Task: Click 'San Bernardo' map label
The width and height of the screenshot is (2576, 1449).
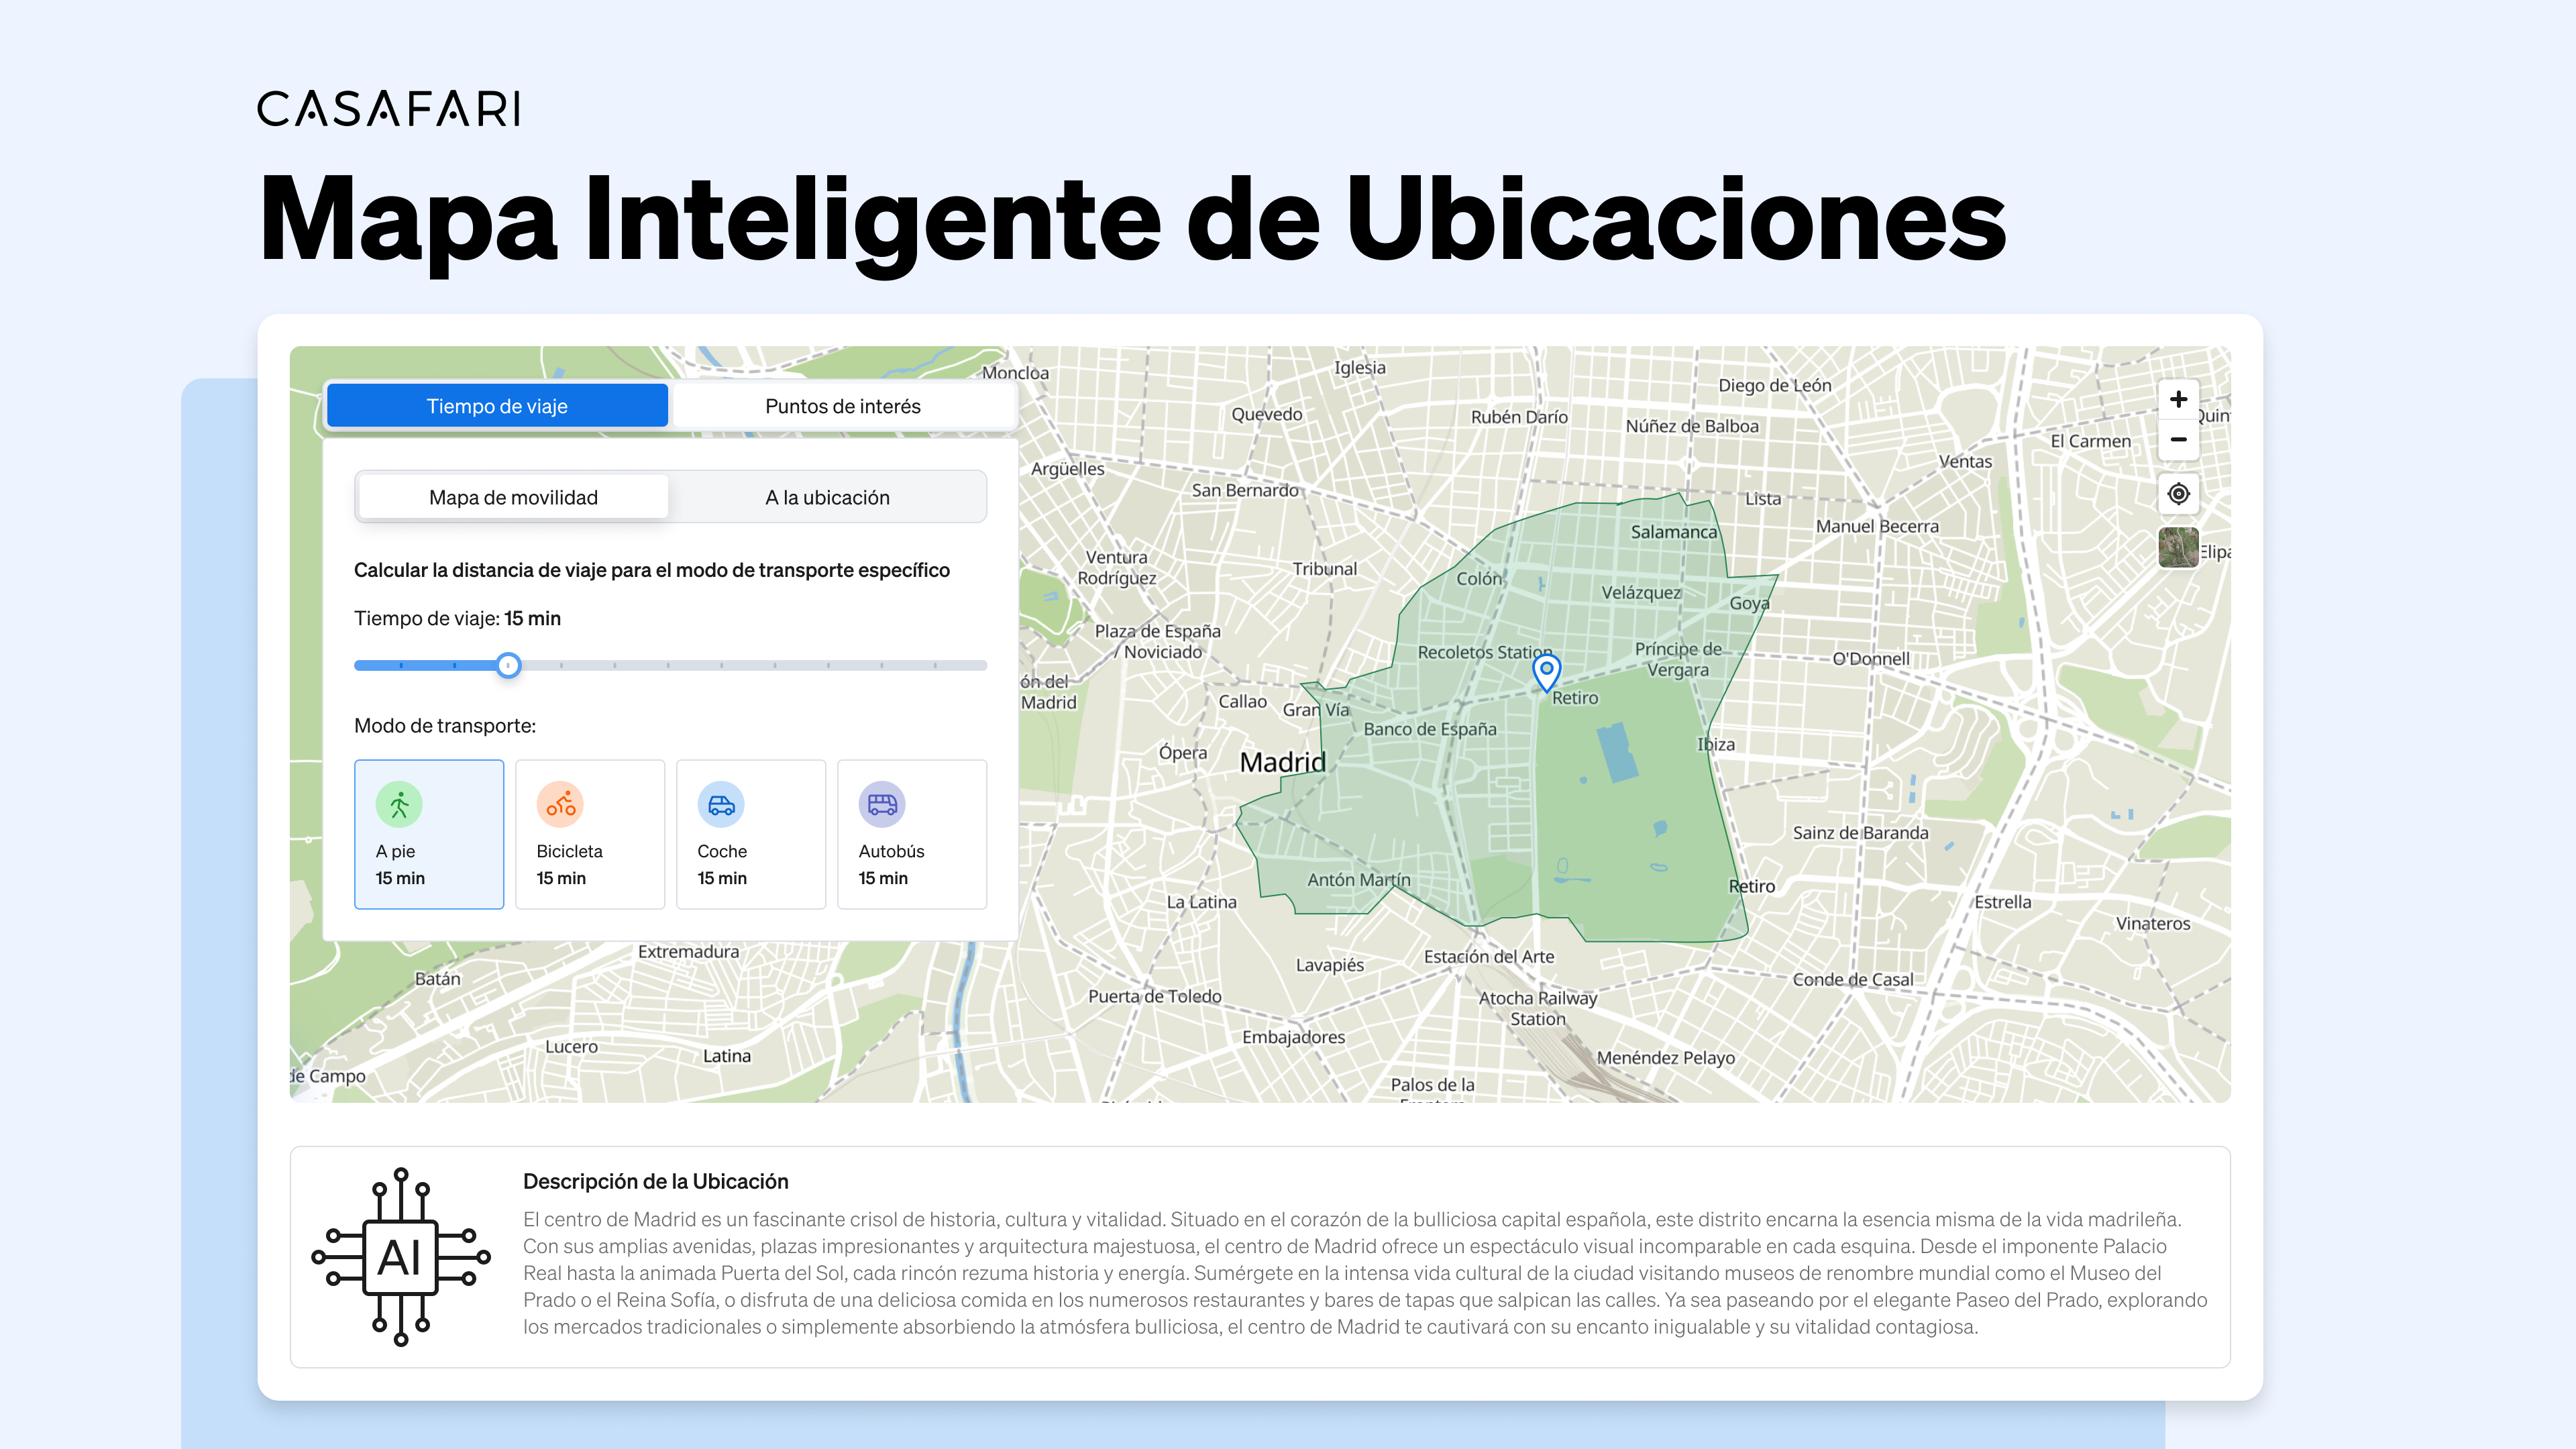Action: [x=1245, y=490]
